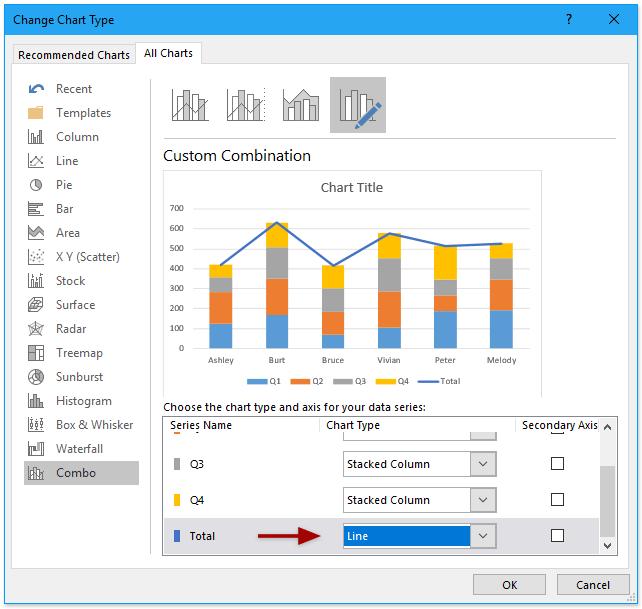
Task: Click the Total blue color swatch
Action: pyautogui.click(x=177, y=536)
